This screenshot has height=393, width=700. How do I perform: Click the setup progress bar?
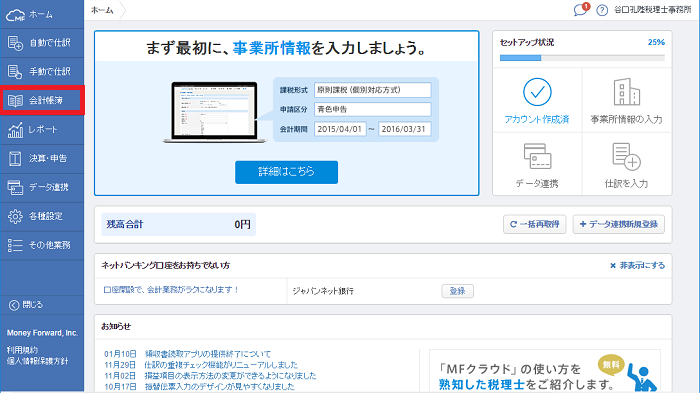pyautogui.click(x=582, y=58)
